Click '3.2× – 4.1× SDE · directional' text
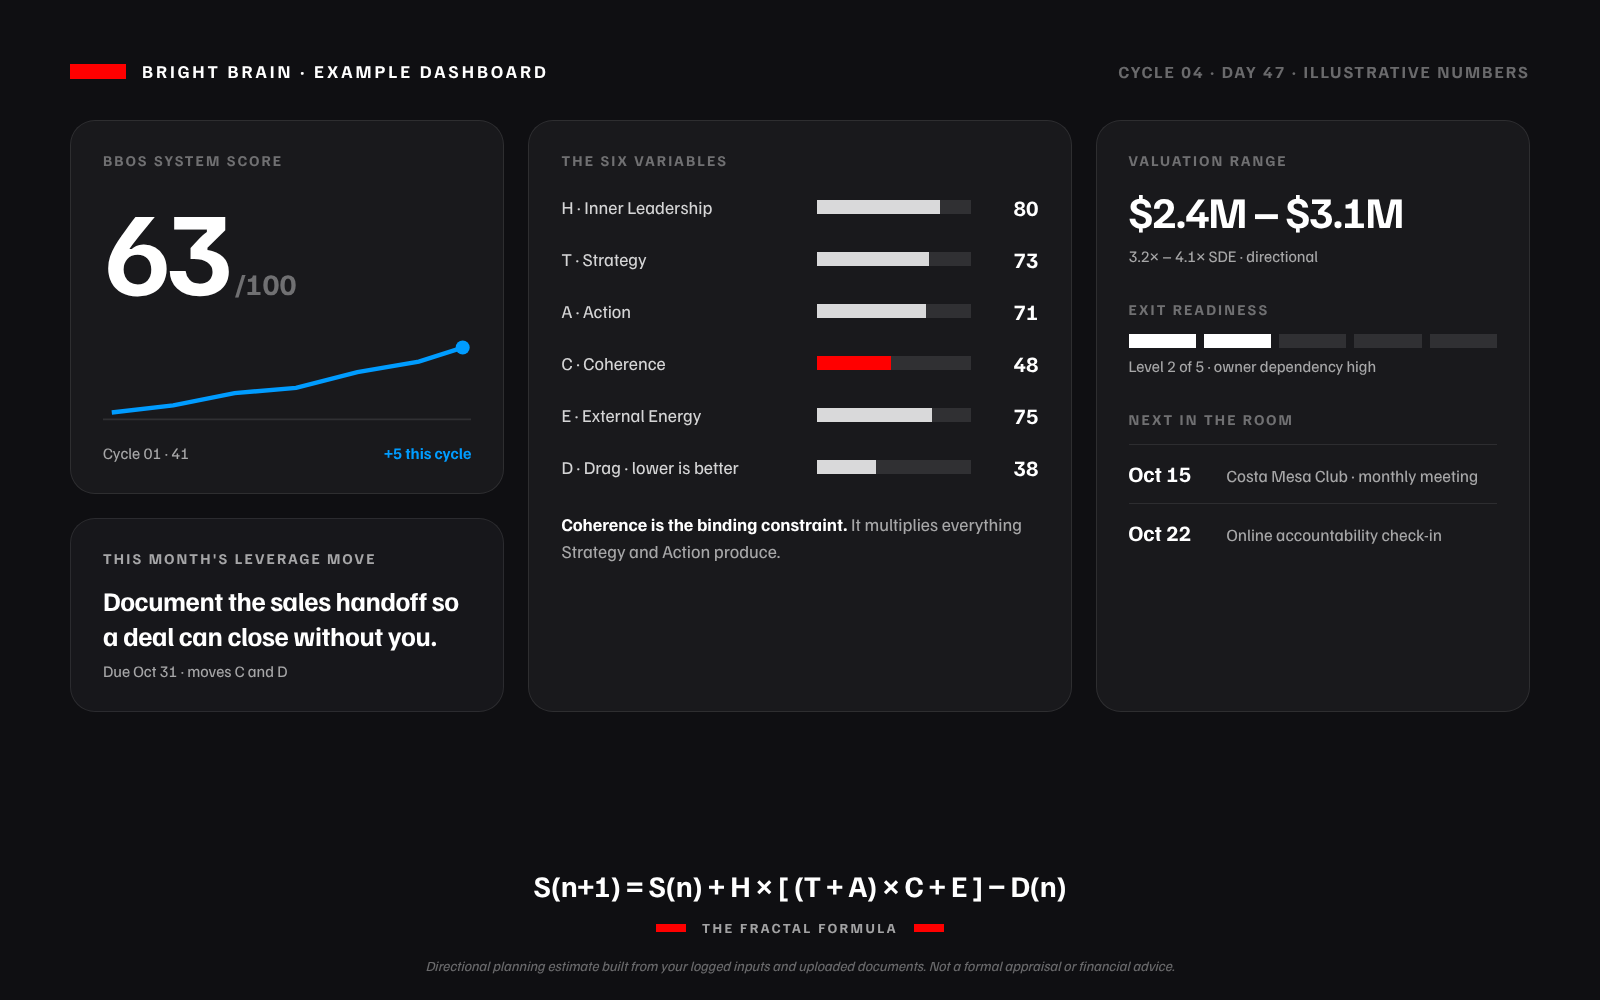This screenshot has width=1600, height=1000. [x=1223, y=257]
